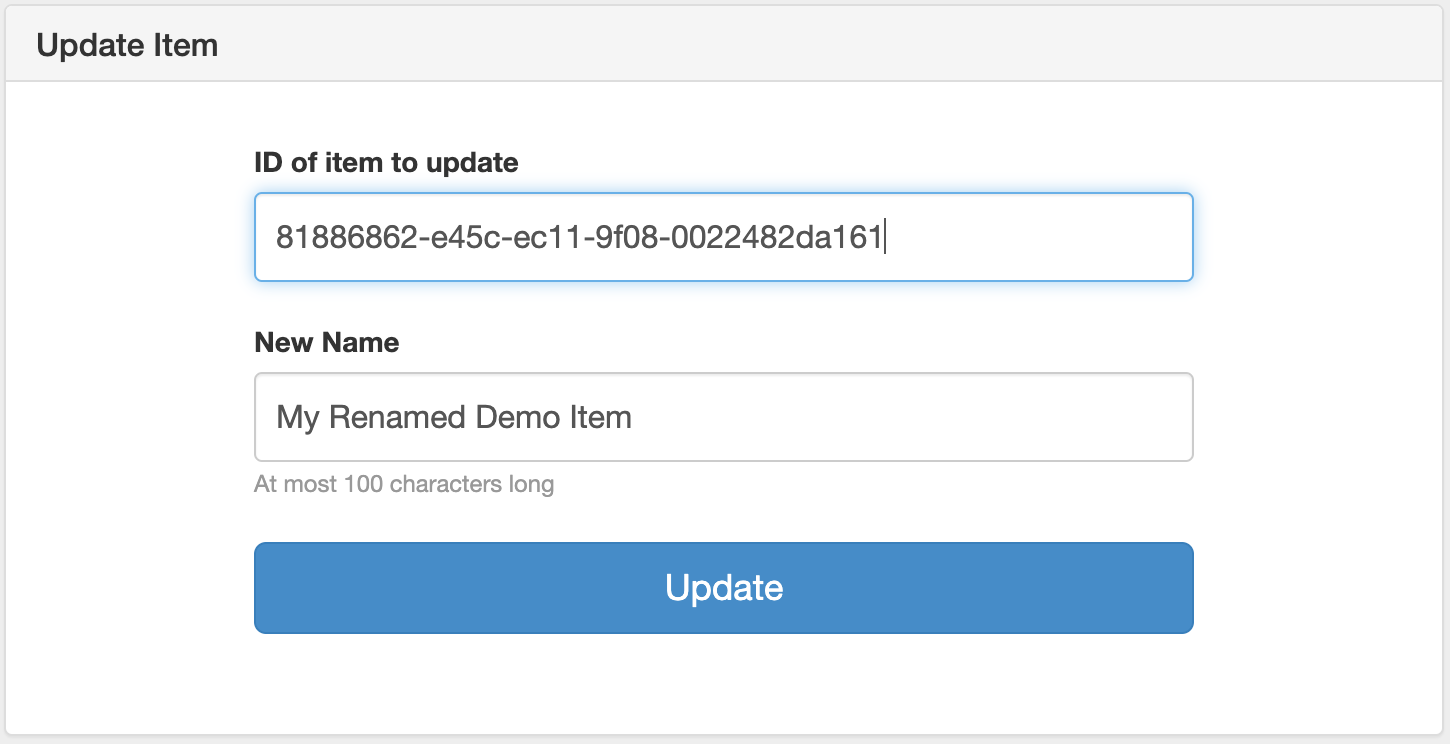The height and width of the screenshot is (744, 1450).
Task: Place cursor on "My" in New Name field
Action: (297, 417)
